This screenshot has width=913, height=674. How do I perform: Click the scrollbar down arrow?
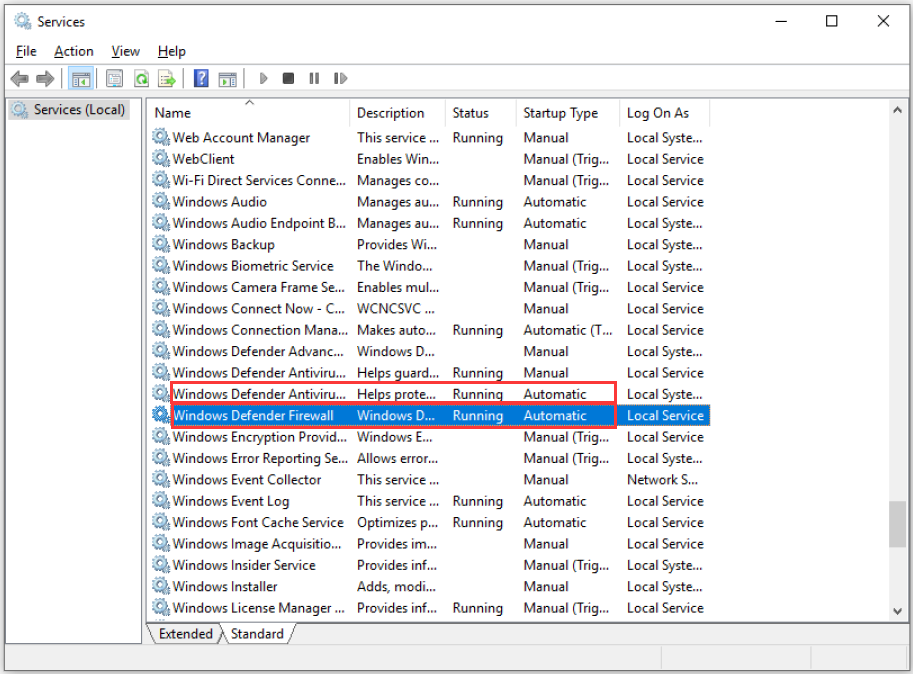click(x=897, y=611)
